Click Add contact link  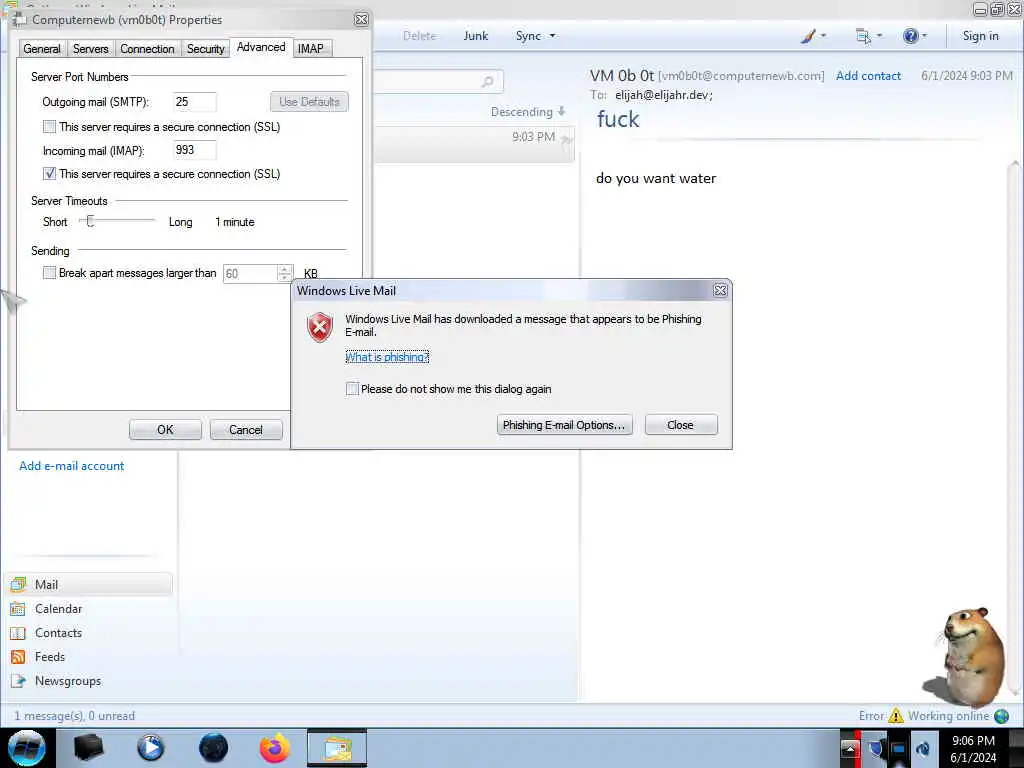point(868,76)
